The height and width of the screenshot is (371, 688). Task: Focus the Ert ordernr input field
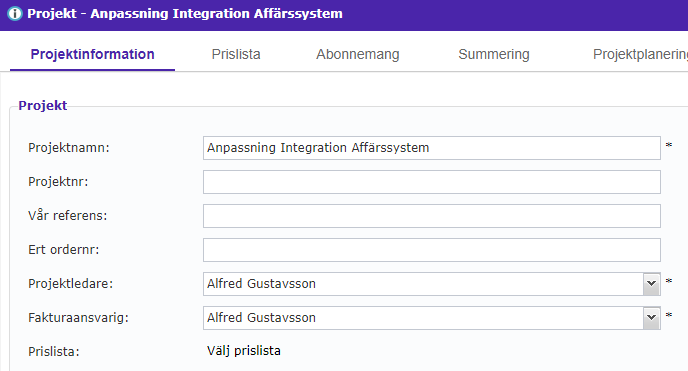point(432,250)
